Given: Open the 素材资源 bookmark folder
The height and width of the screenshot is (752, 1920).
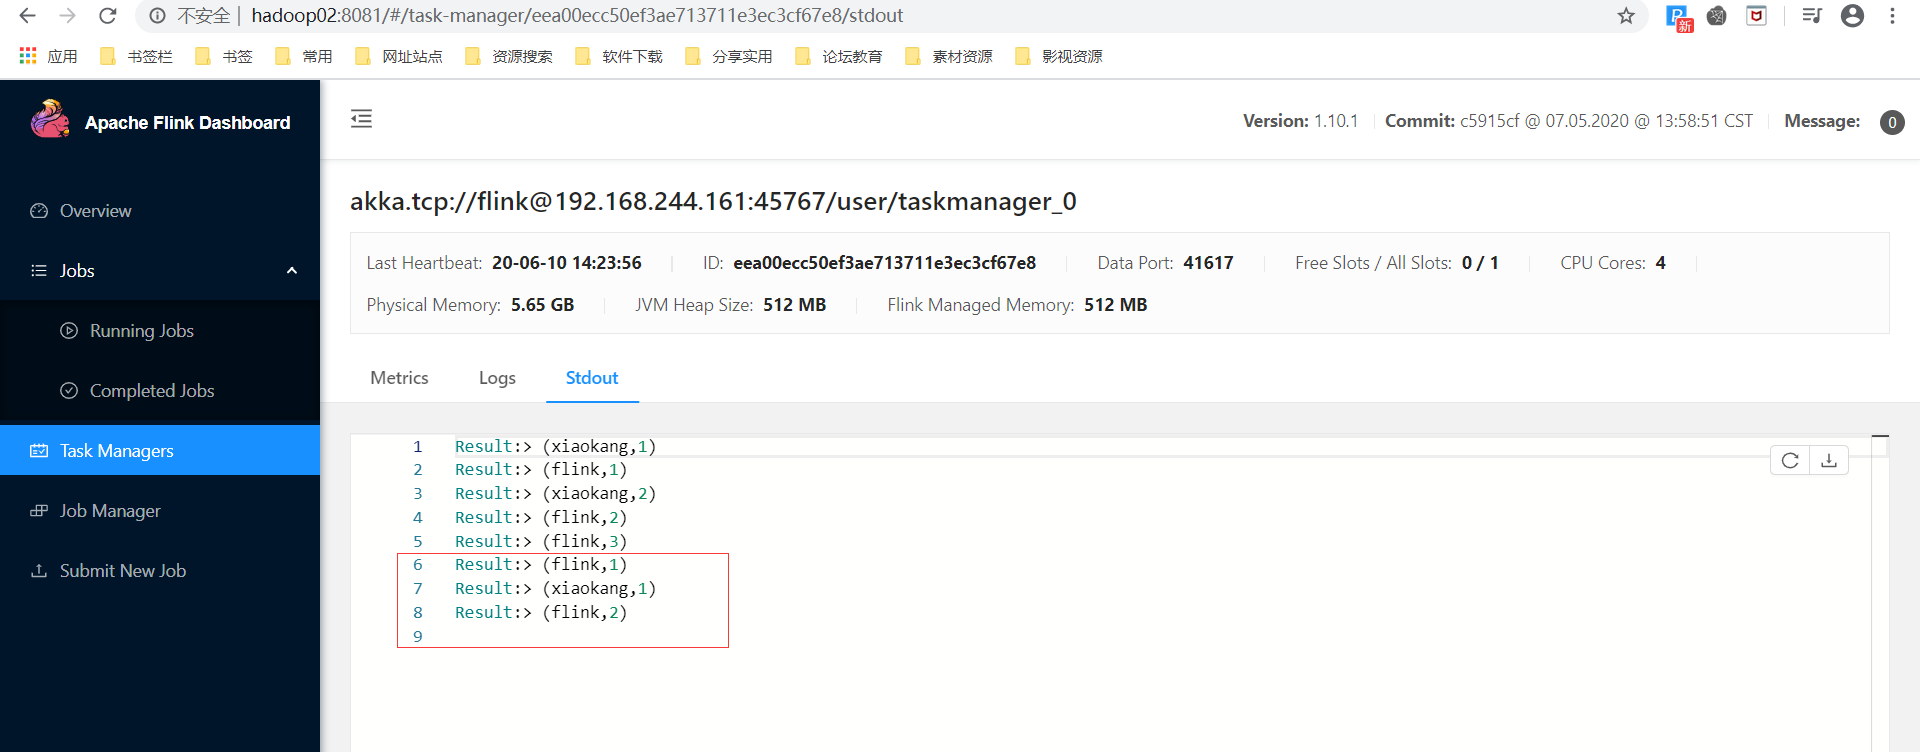Looking at the screenshot, I should point(949,56).
